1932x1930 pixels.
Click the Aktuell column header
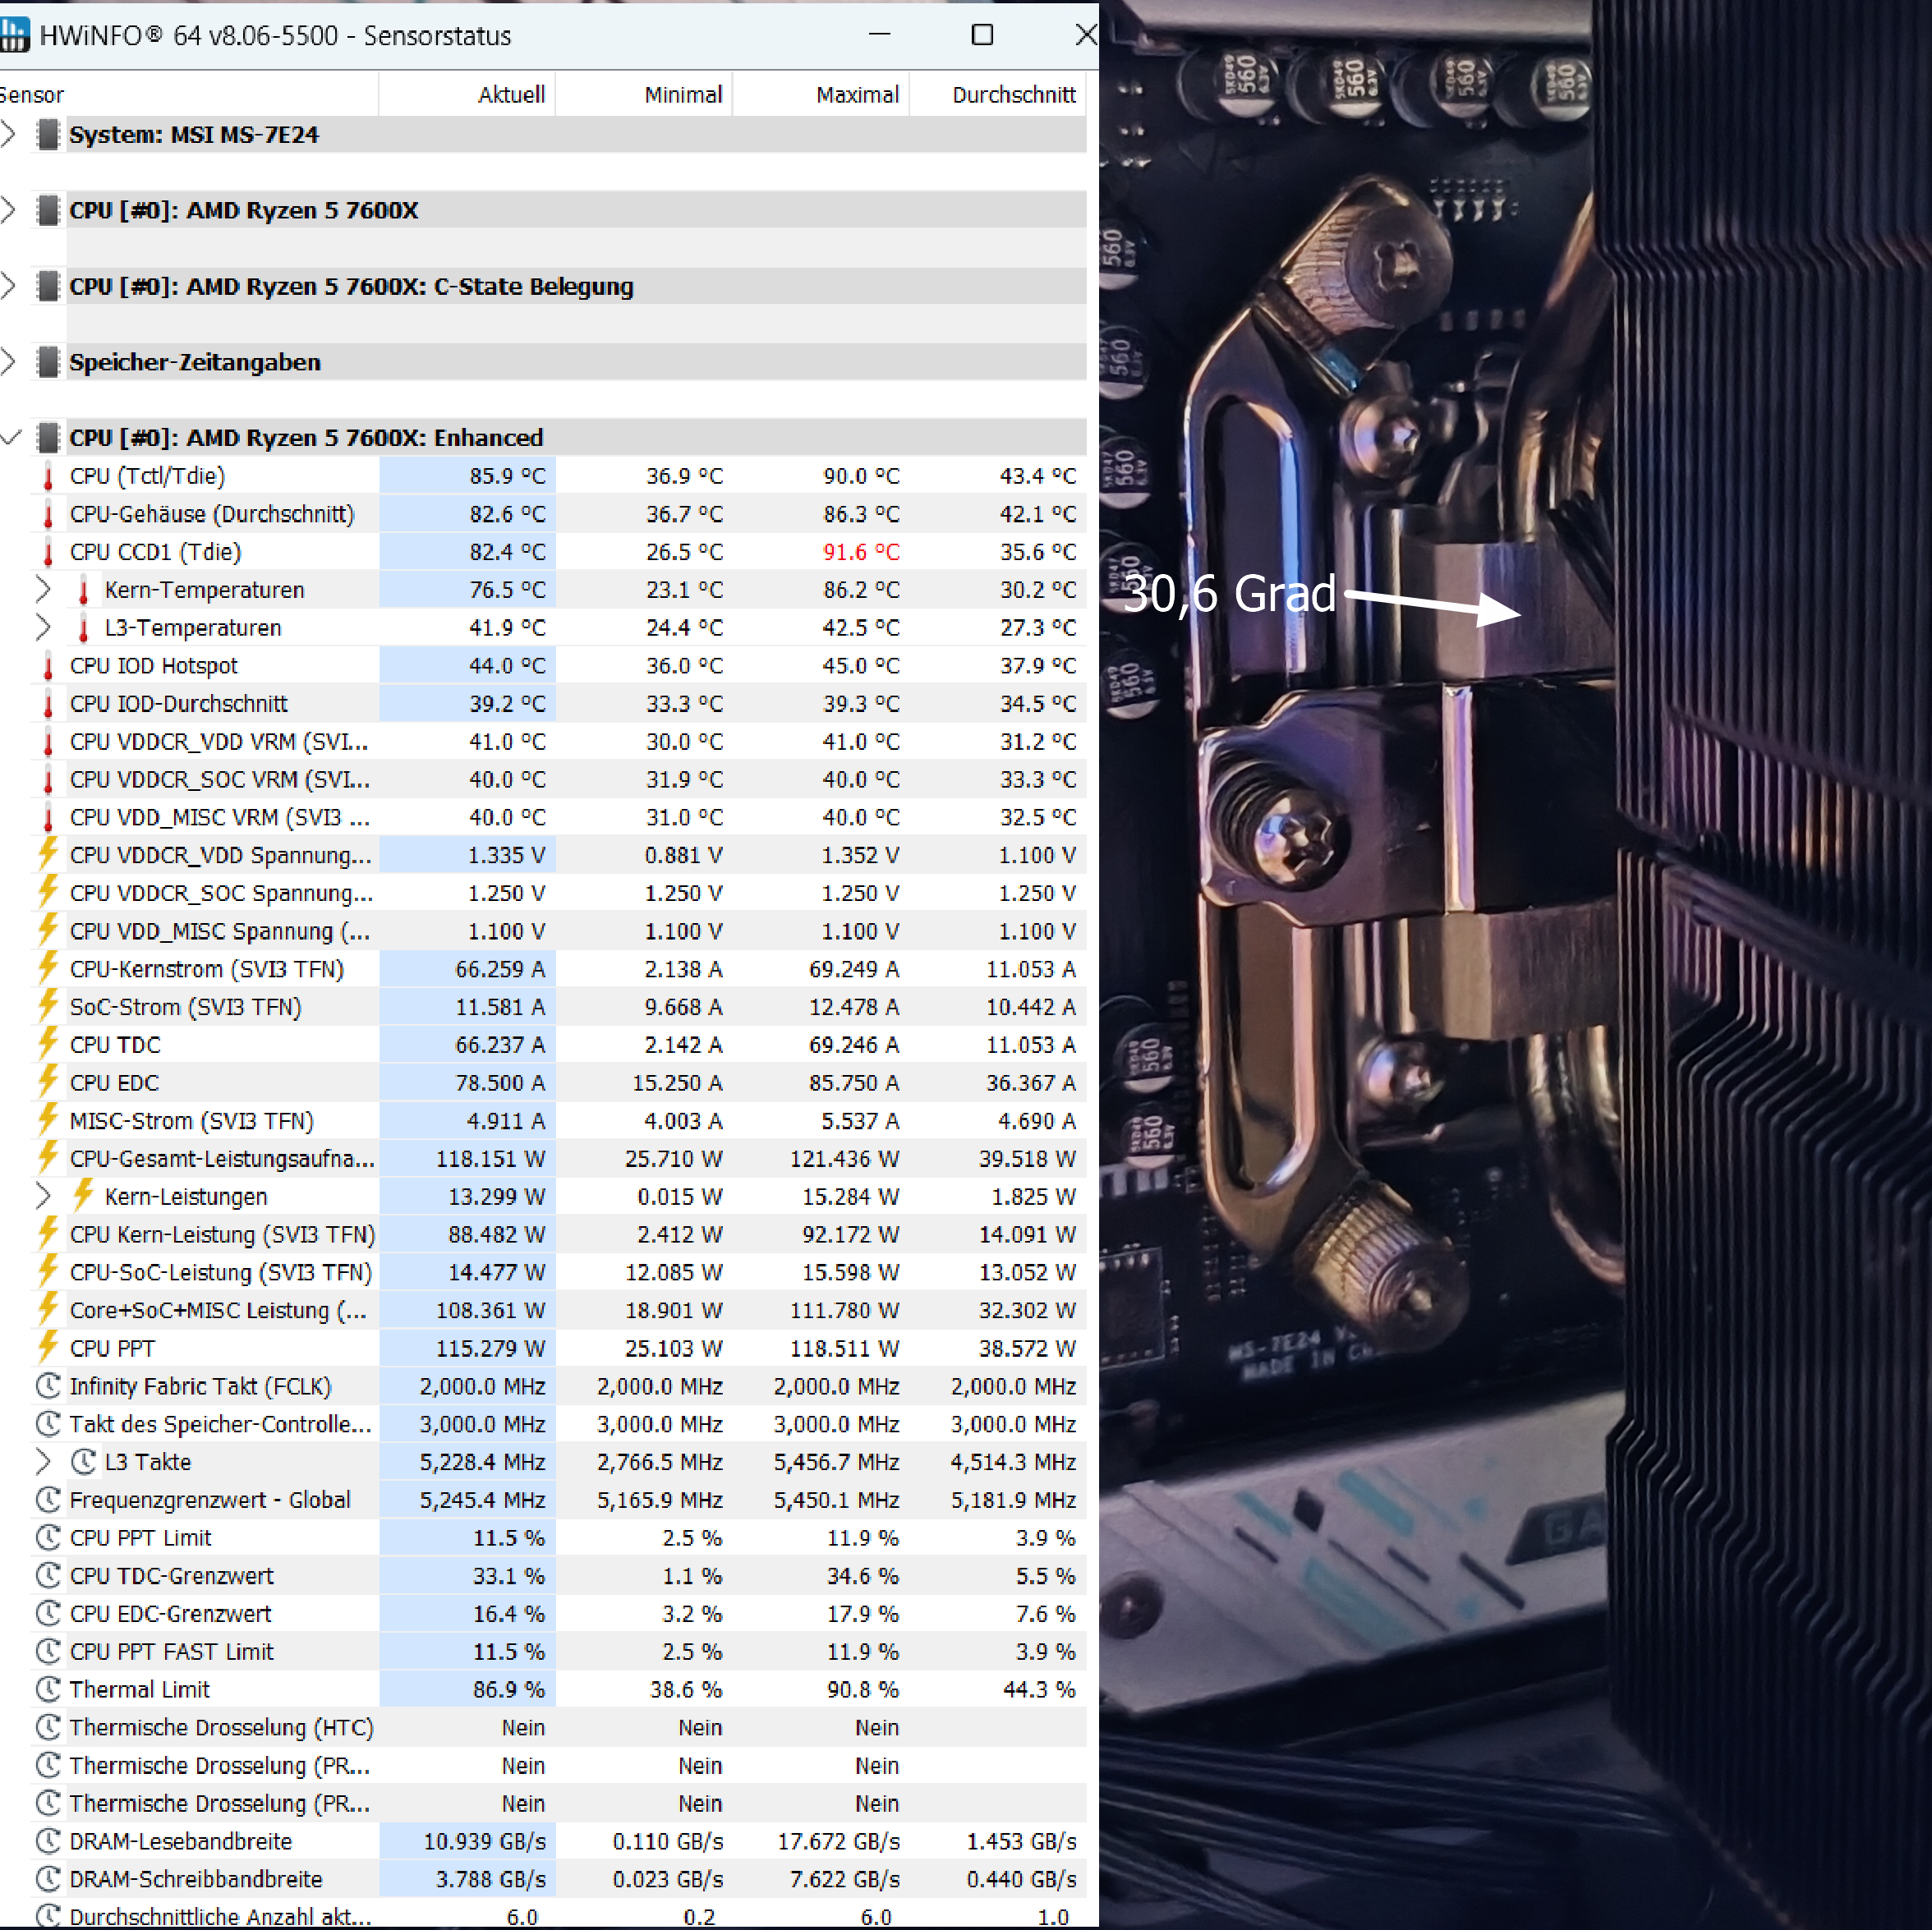coord(510,95)
